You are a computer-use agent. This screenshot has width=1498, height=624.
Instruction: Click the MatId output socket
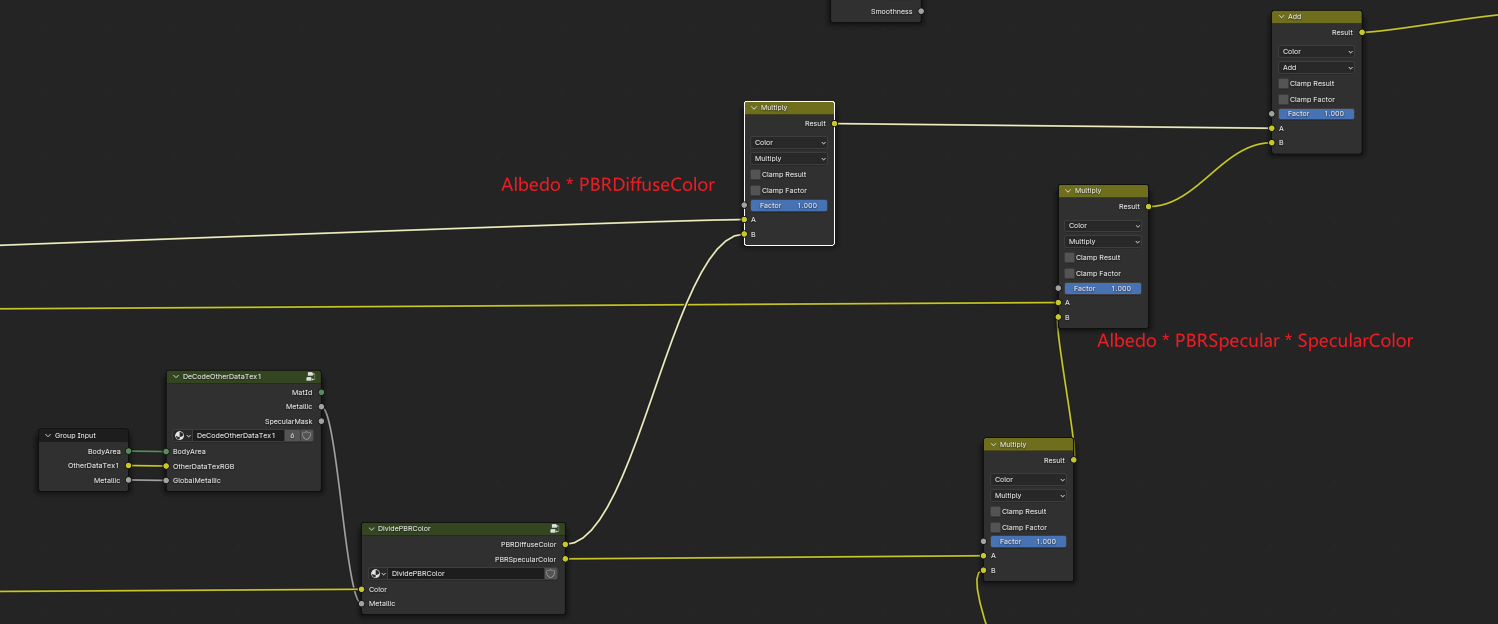(321, 392)
